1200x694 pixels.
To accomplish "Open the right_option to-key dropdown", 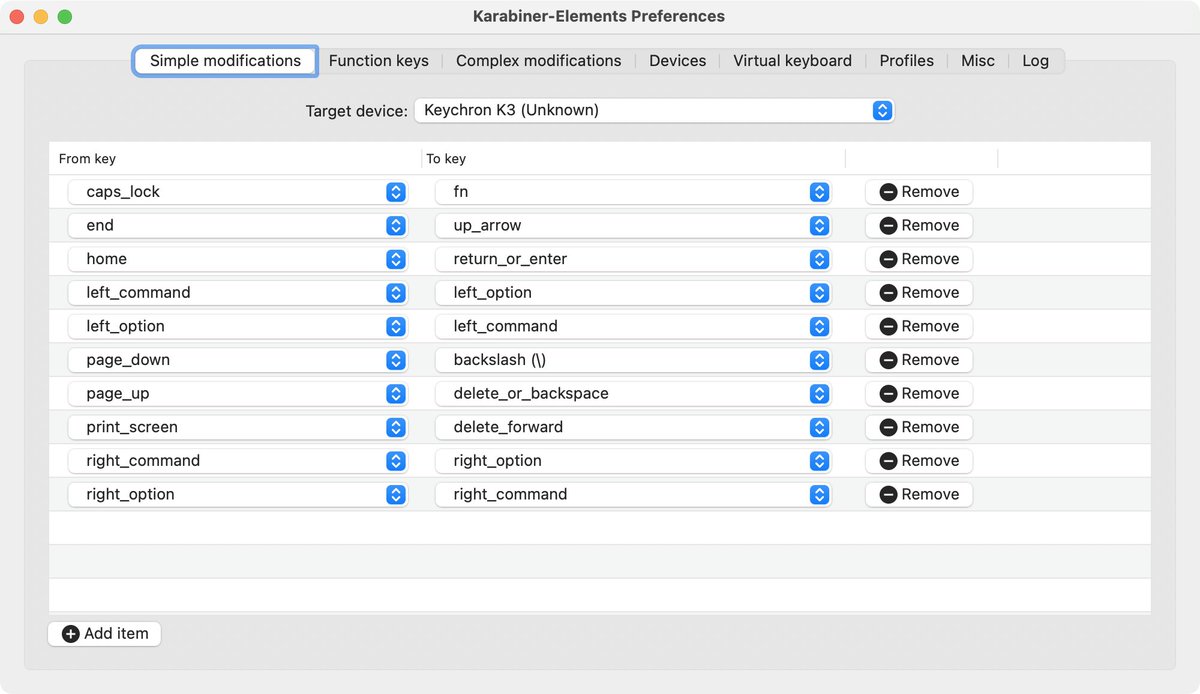I will [633, 461].
